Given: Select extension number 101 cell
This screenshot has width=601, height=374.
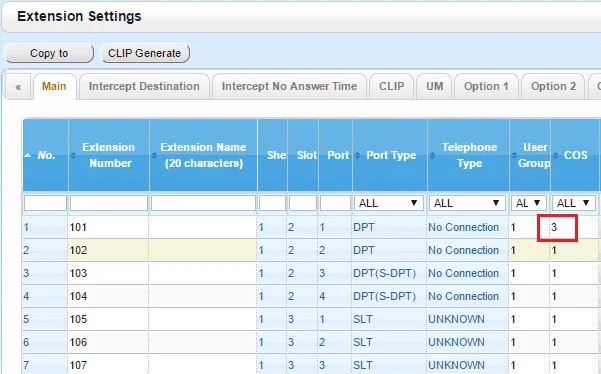Looking at the screenshot, I should point(108,227).
